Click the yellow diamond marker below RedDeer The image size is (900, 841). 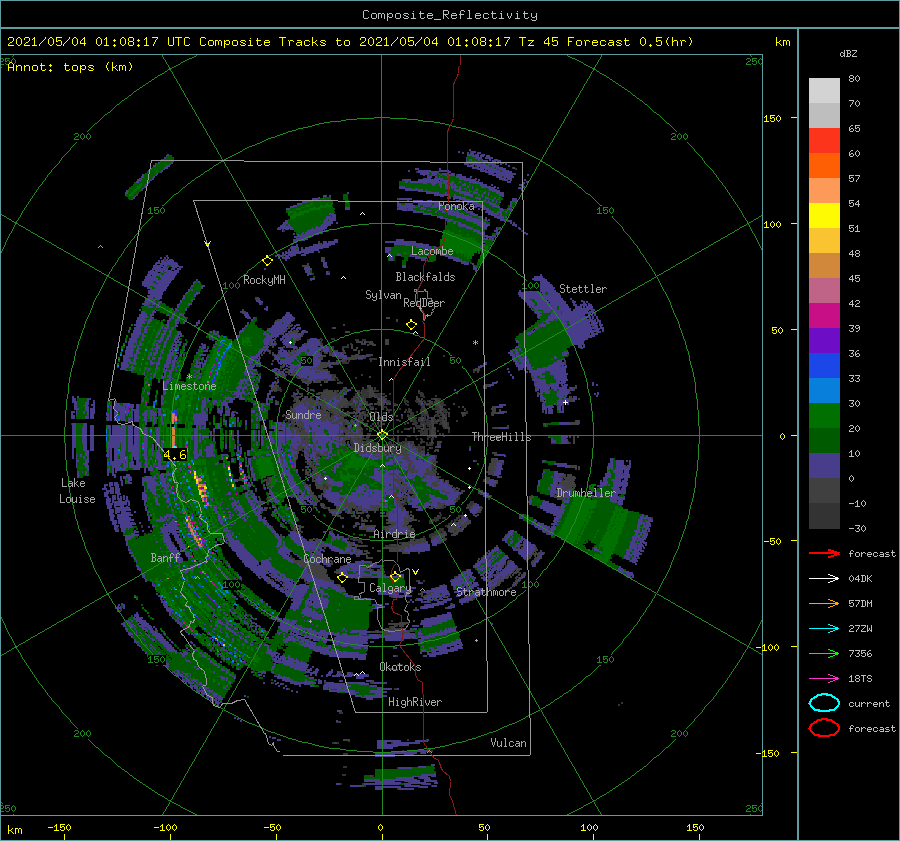[411, 325]
